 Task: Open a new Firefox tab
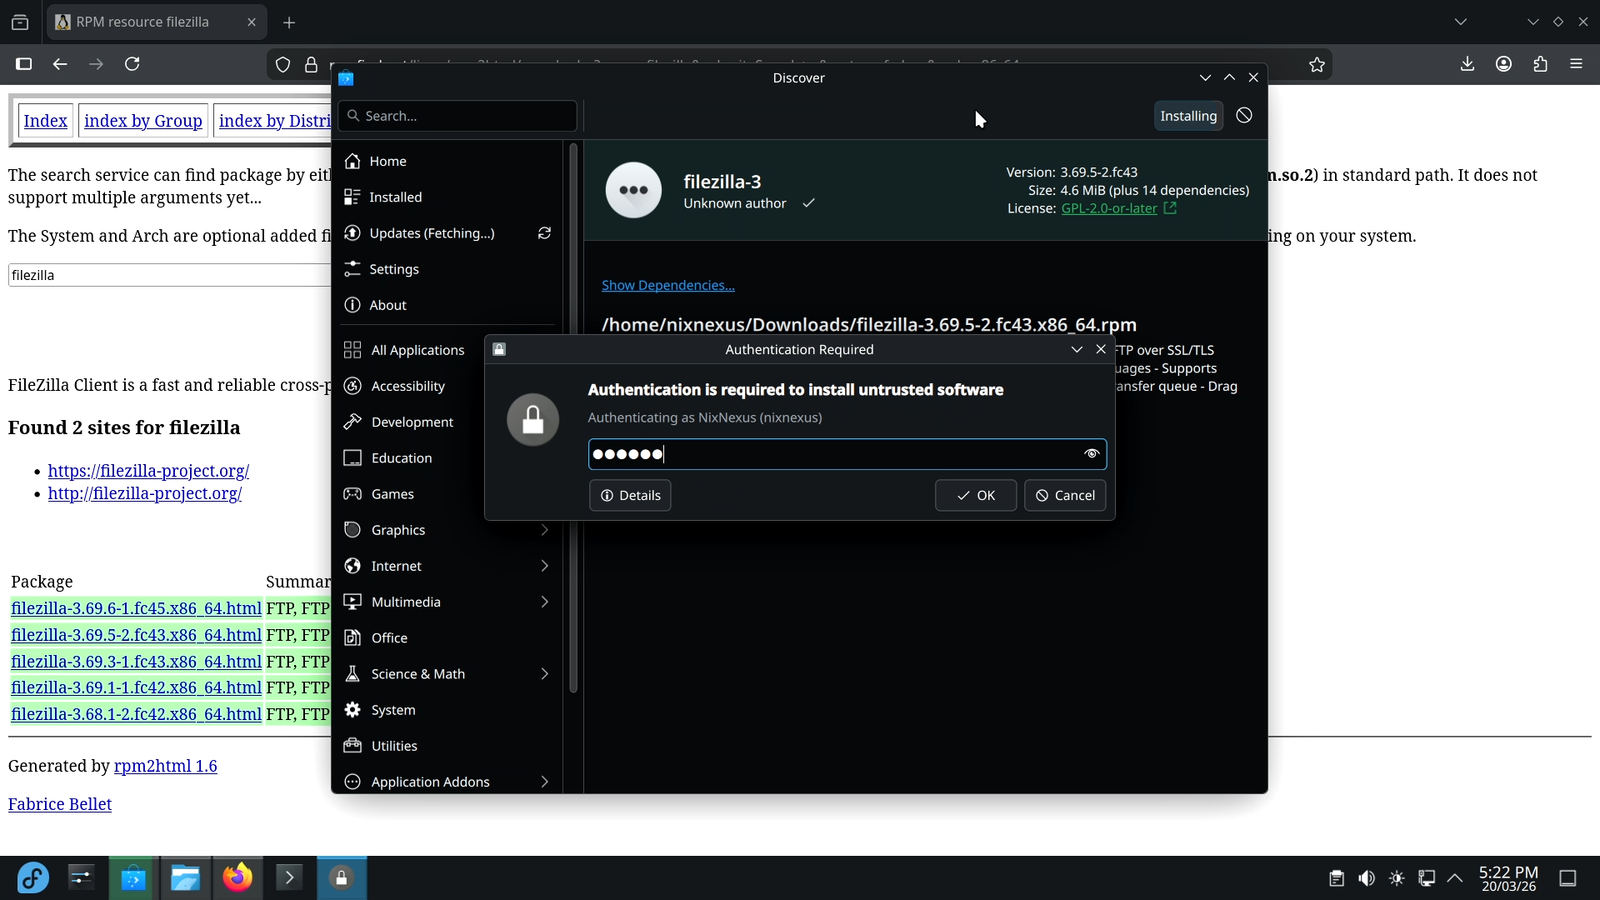(x=289, y=22)
